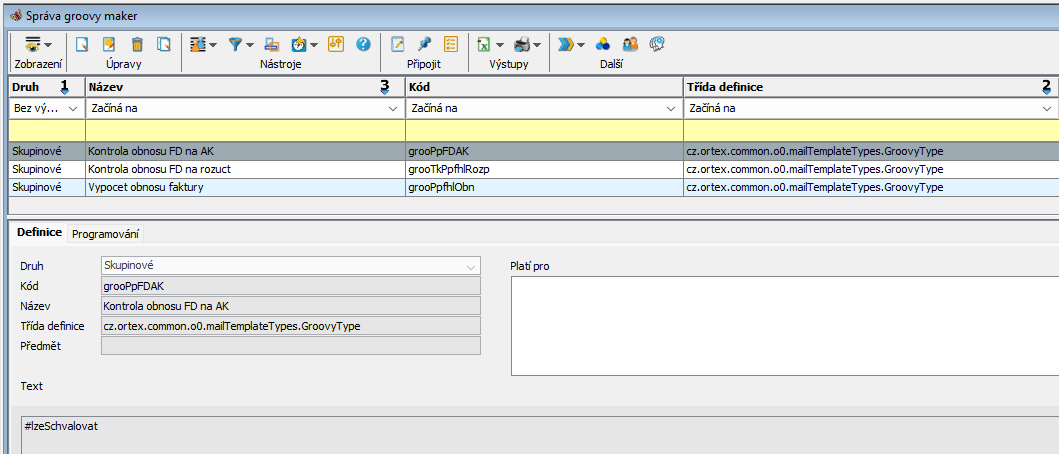Viewport: 1059px width, 454px height.
Task: Click the yellow filter cell under Název
Action: tap(244, 129)
